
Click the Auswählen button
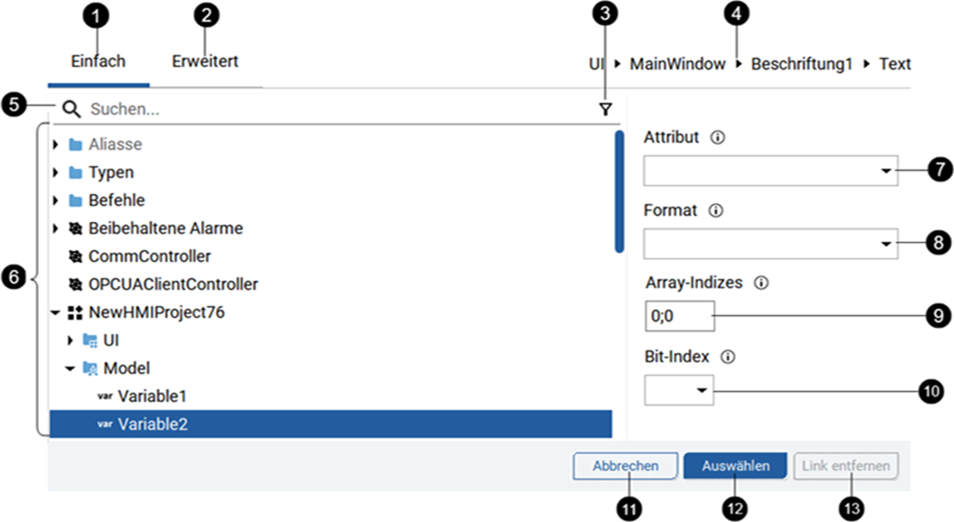[735, 466]
